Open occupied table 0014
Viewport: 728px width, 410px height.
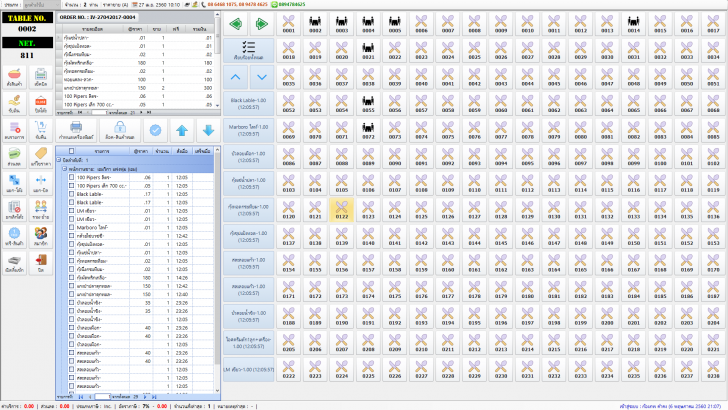[634, 24]
